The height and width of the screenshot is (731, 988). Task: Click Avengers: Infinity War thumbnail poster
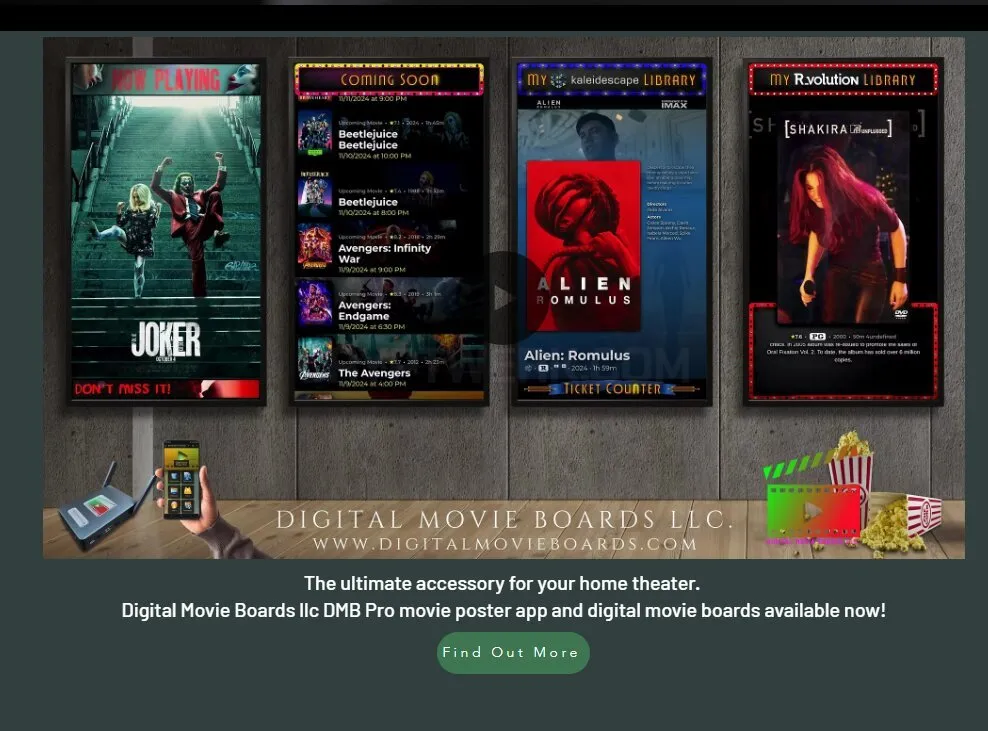click(x=314, y=247)
